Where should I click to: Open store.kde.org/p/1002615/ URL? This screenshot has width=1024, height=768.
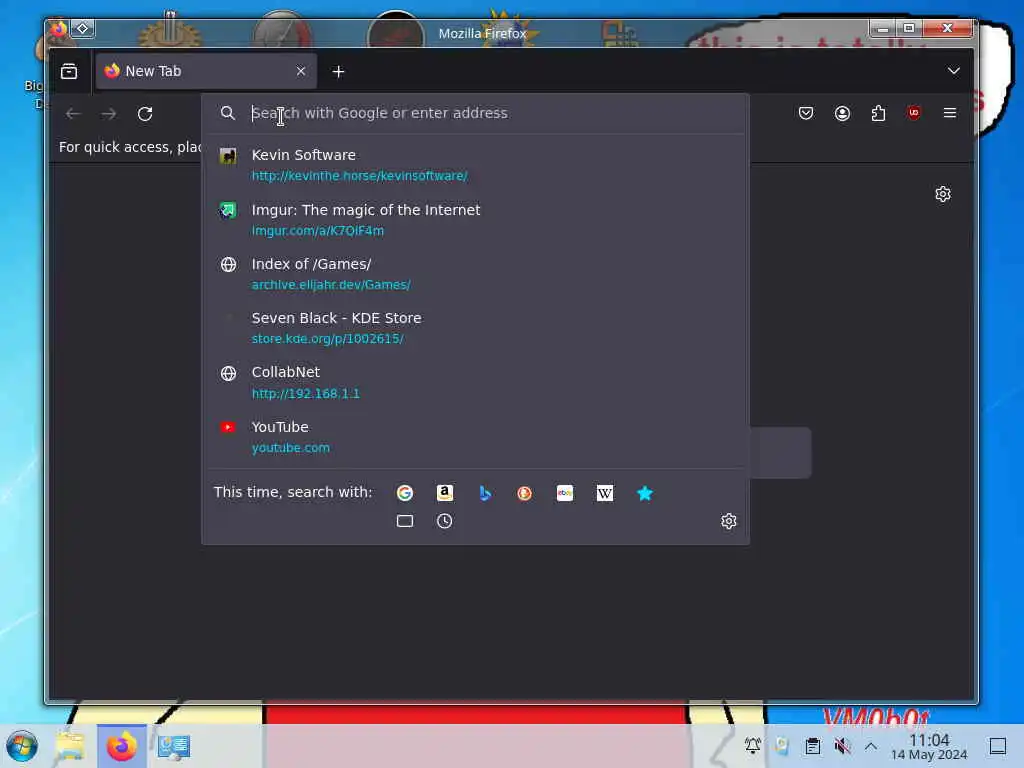point(327,339)
